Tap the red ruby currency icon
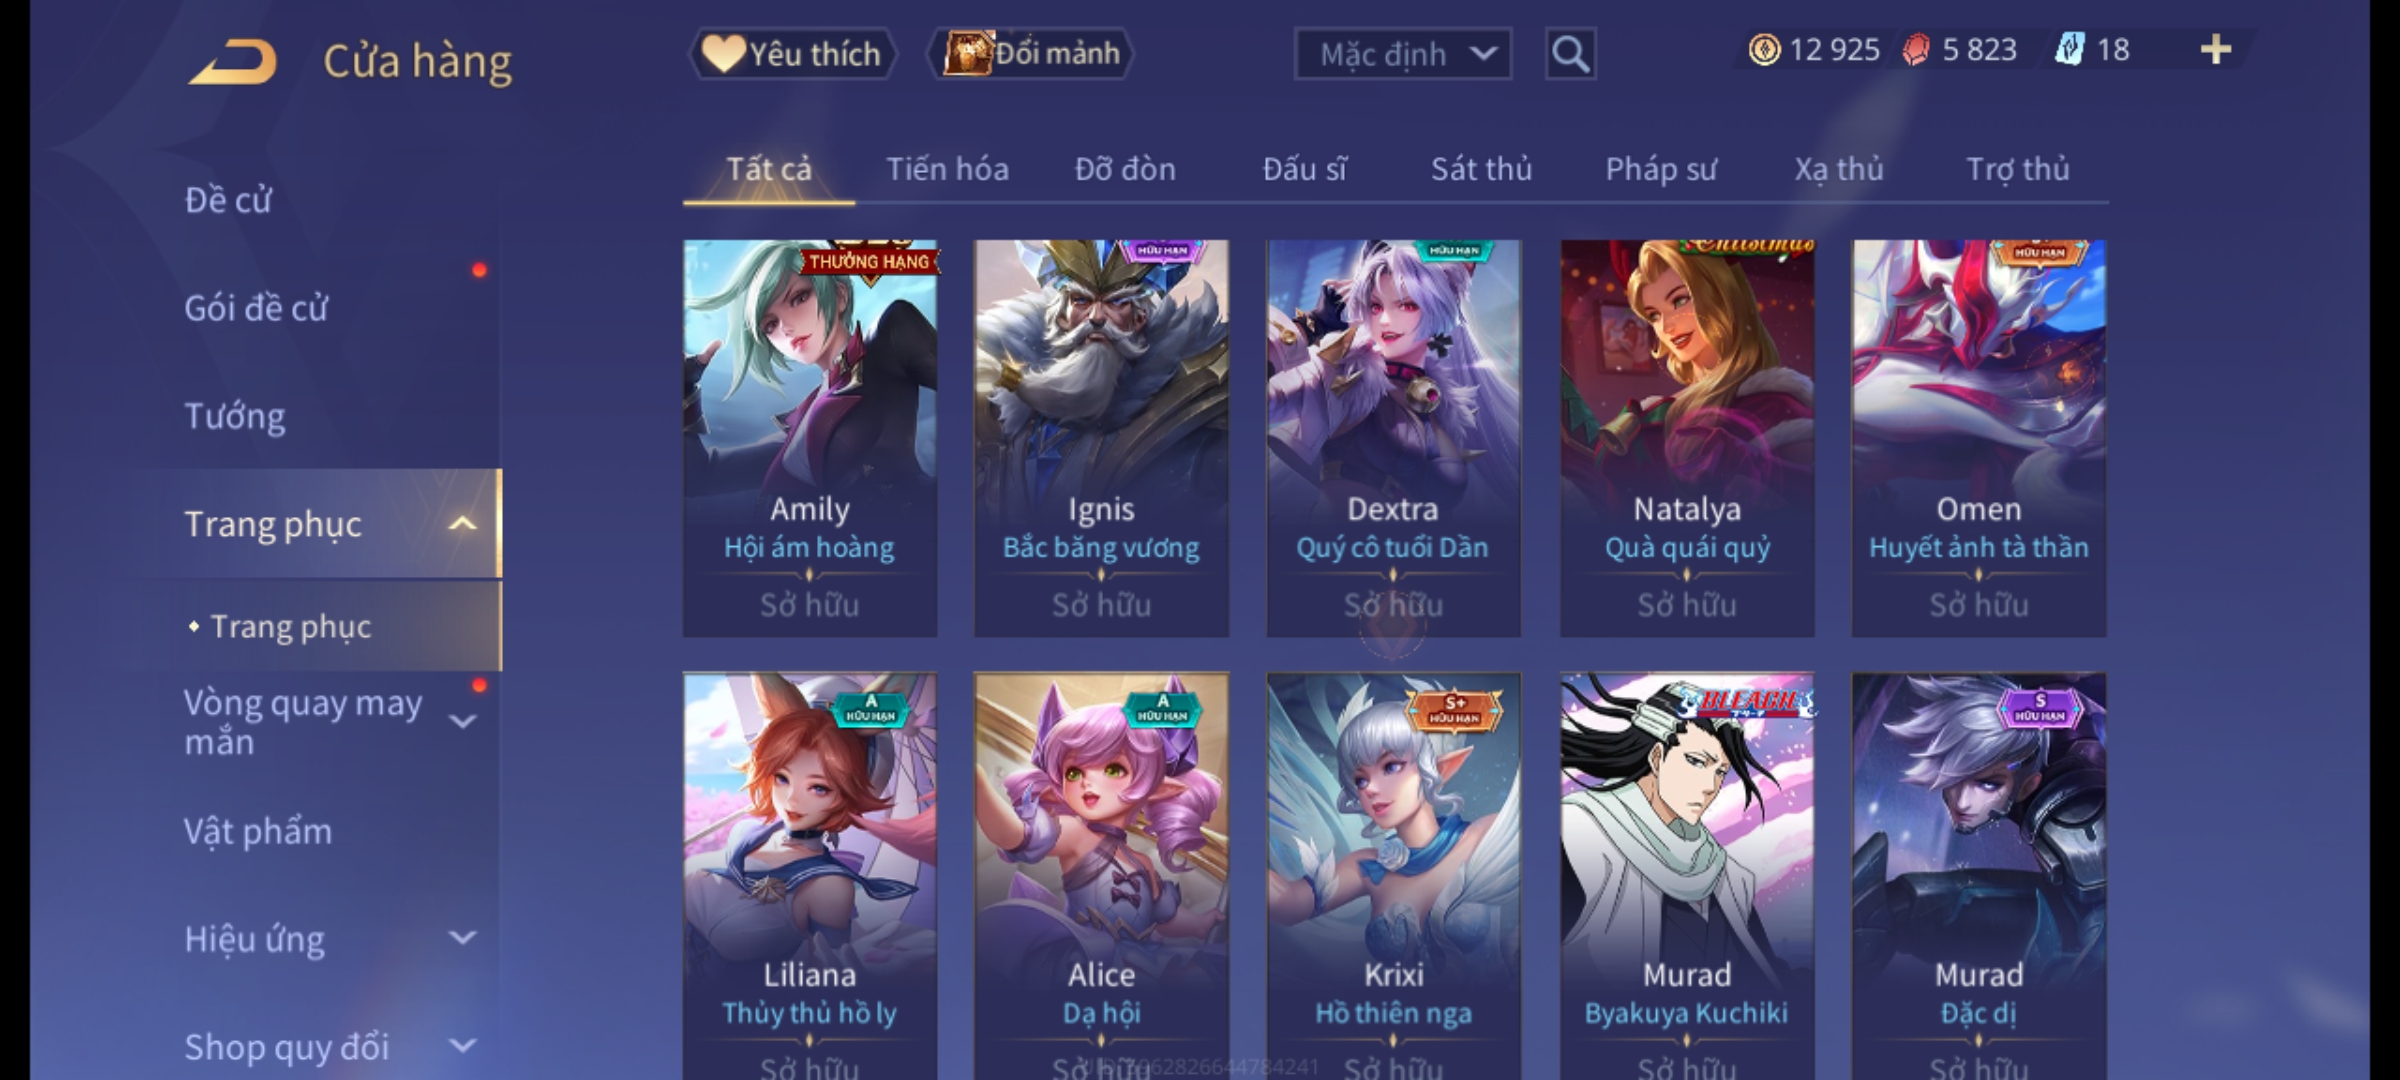Image resolution: width=2400 pixels, height=1080 pixels. pos(1916,50)
